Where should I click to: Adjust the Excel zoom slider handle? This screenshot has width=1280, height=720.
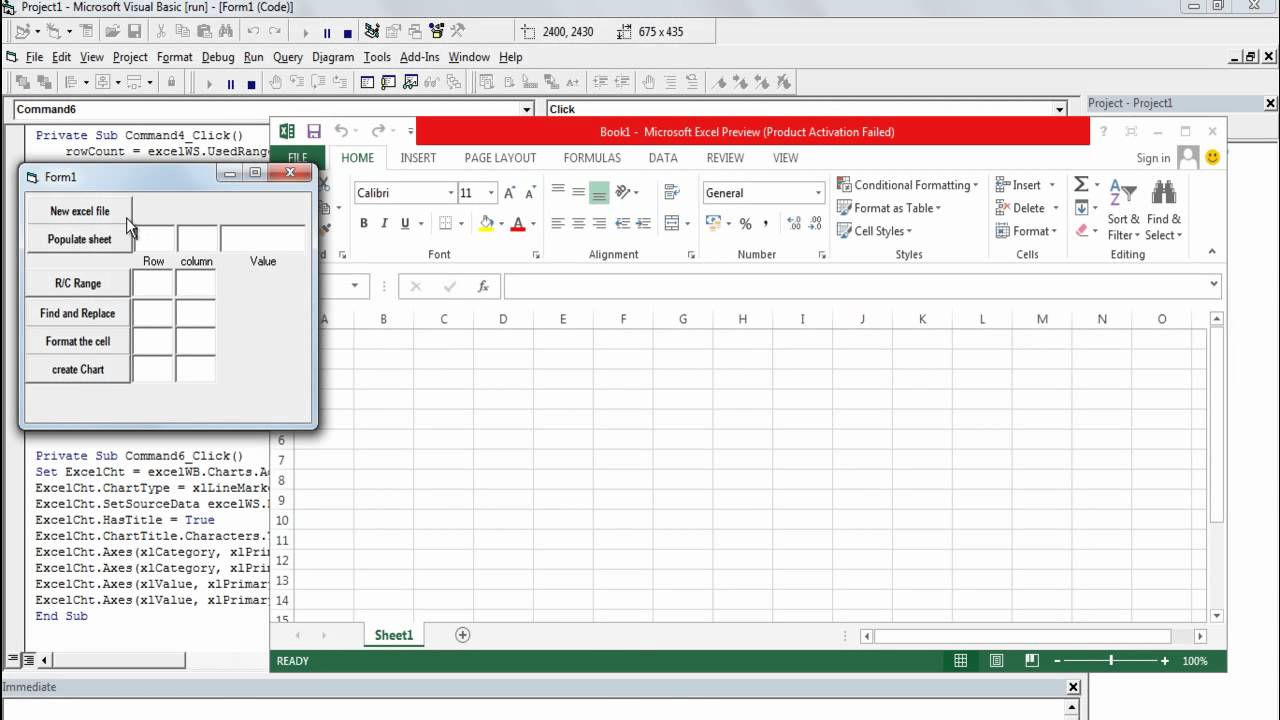tap(1111, 661)
